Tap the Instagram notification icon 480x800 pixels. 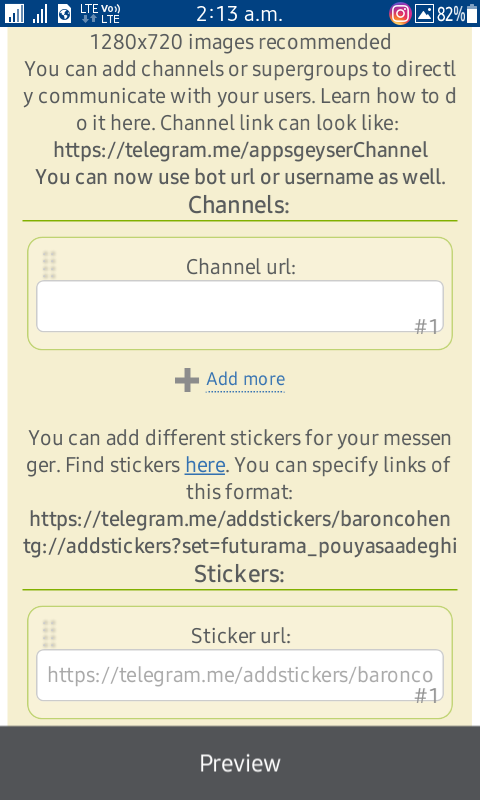tap(400, 14)
